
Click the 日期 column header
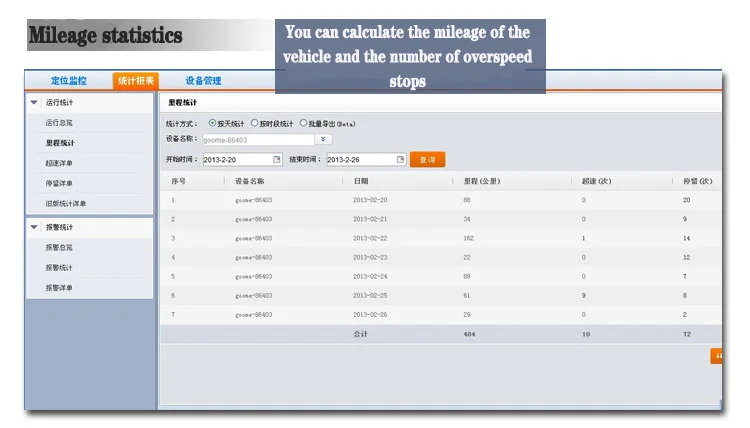(x=361, y=181)
